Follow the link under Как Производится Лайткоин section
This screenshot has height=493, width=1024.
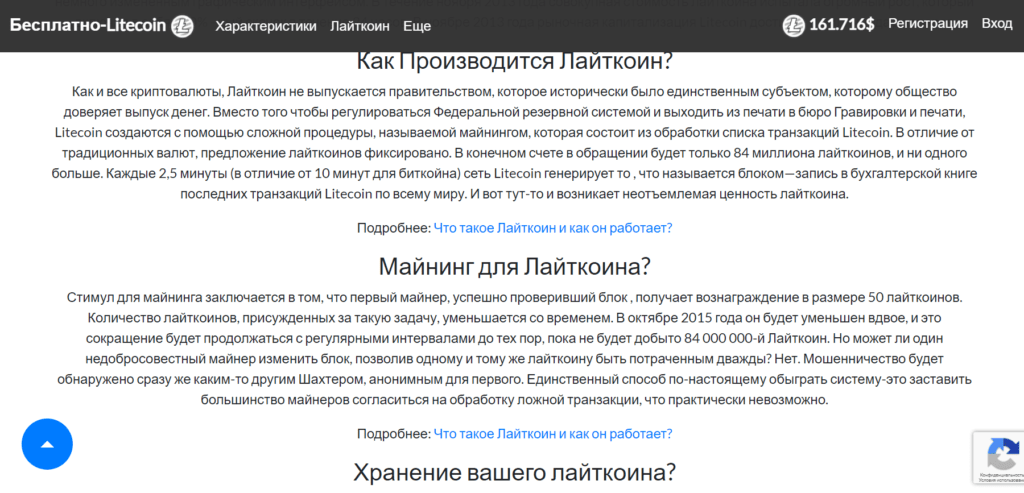552,228
